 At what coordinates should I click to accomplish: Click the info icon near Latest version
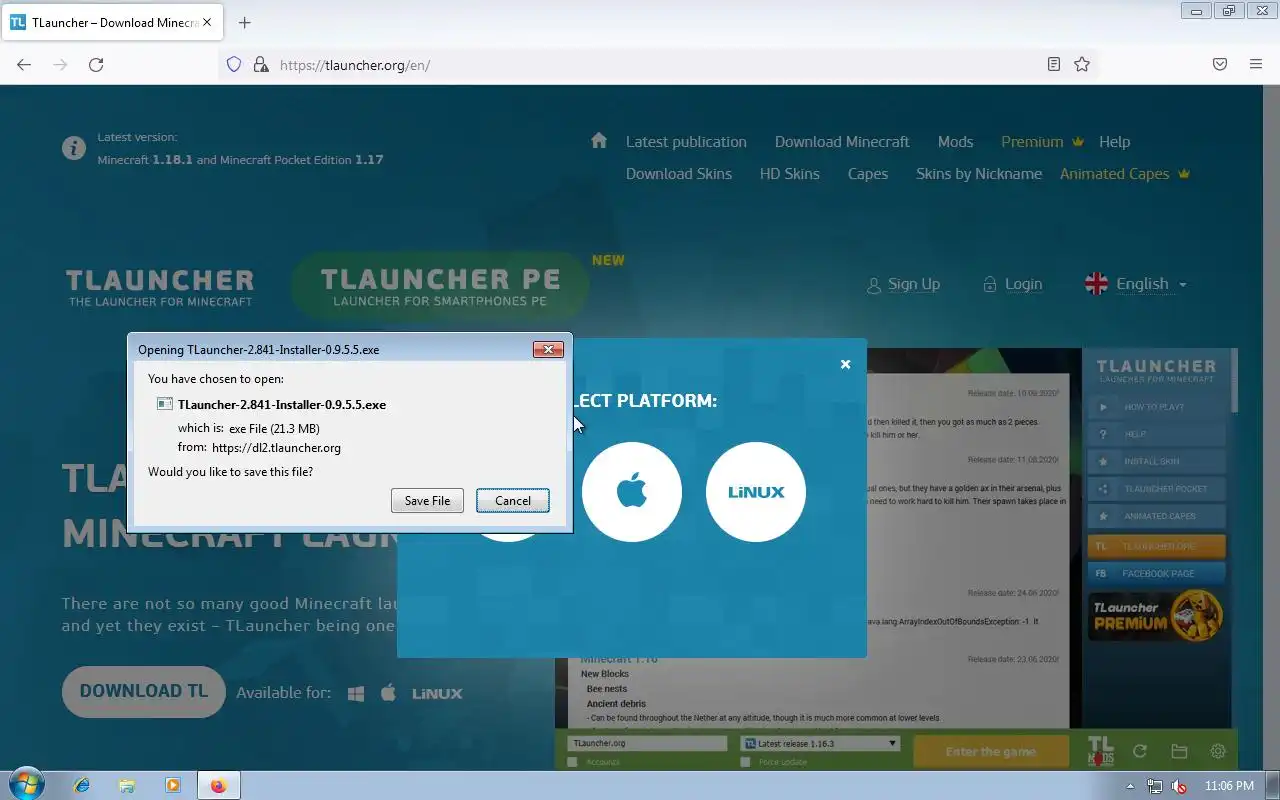point(73,148)
